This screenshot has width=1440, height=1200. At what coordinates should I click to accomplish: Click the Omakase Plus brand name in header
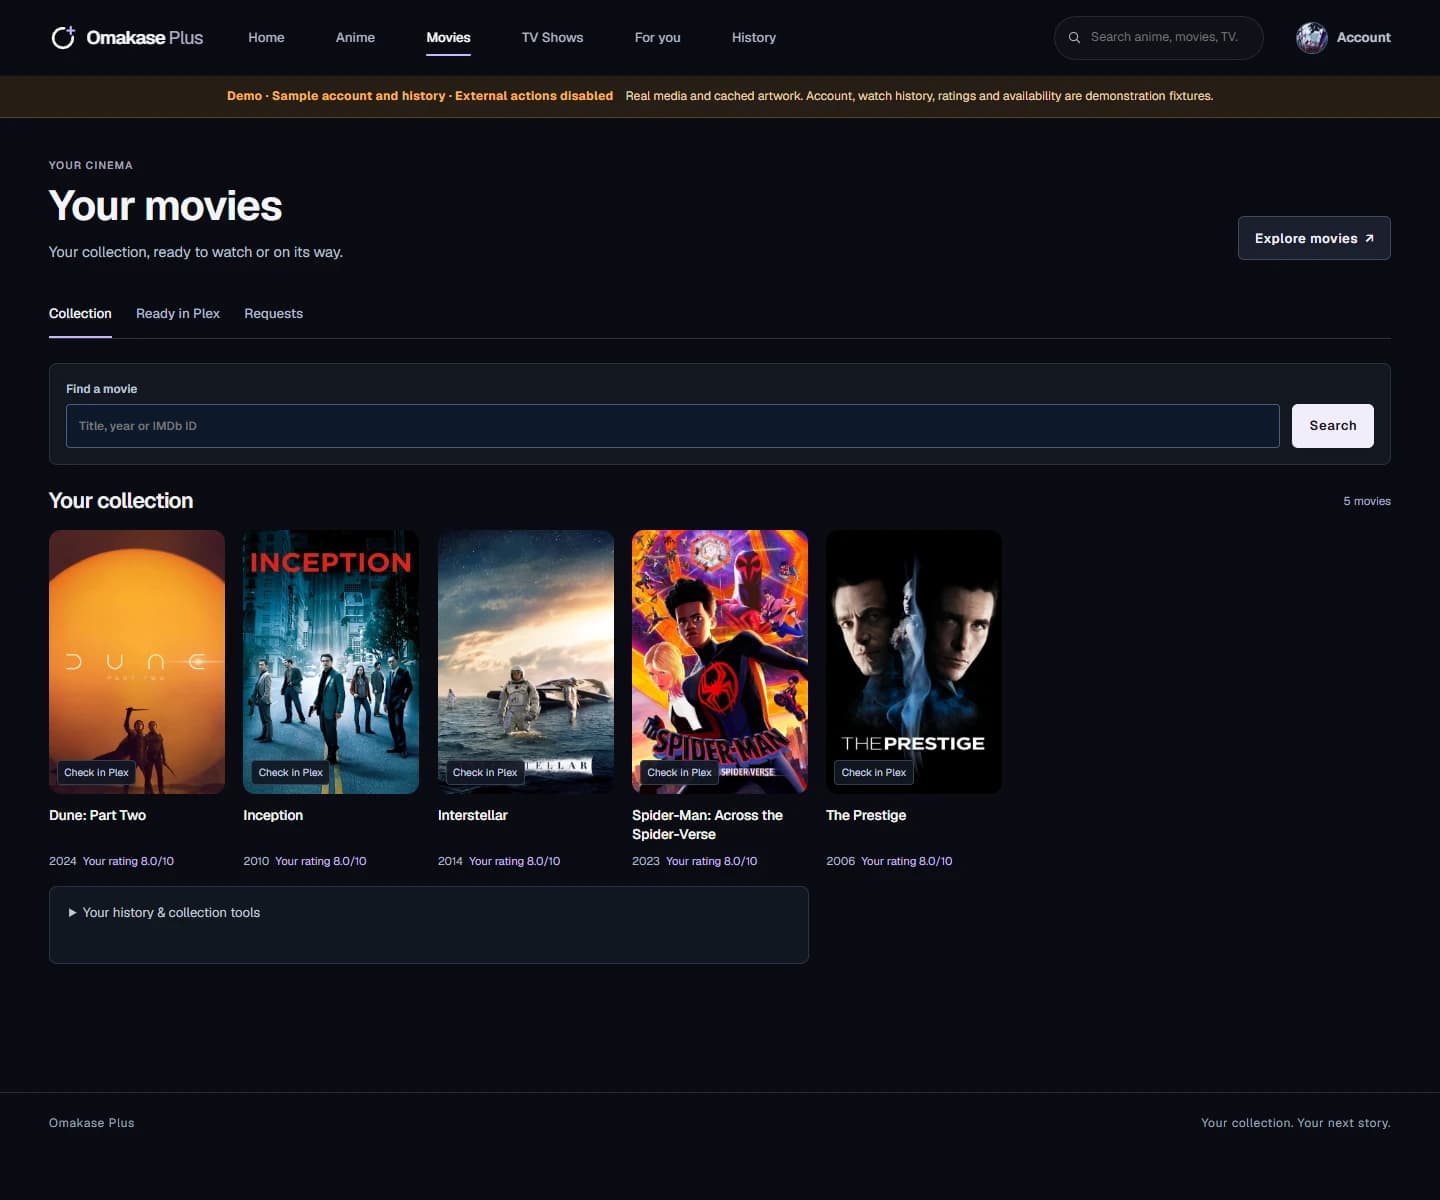coord(144,38)
